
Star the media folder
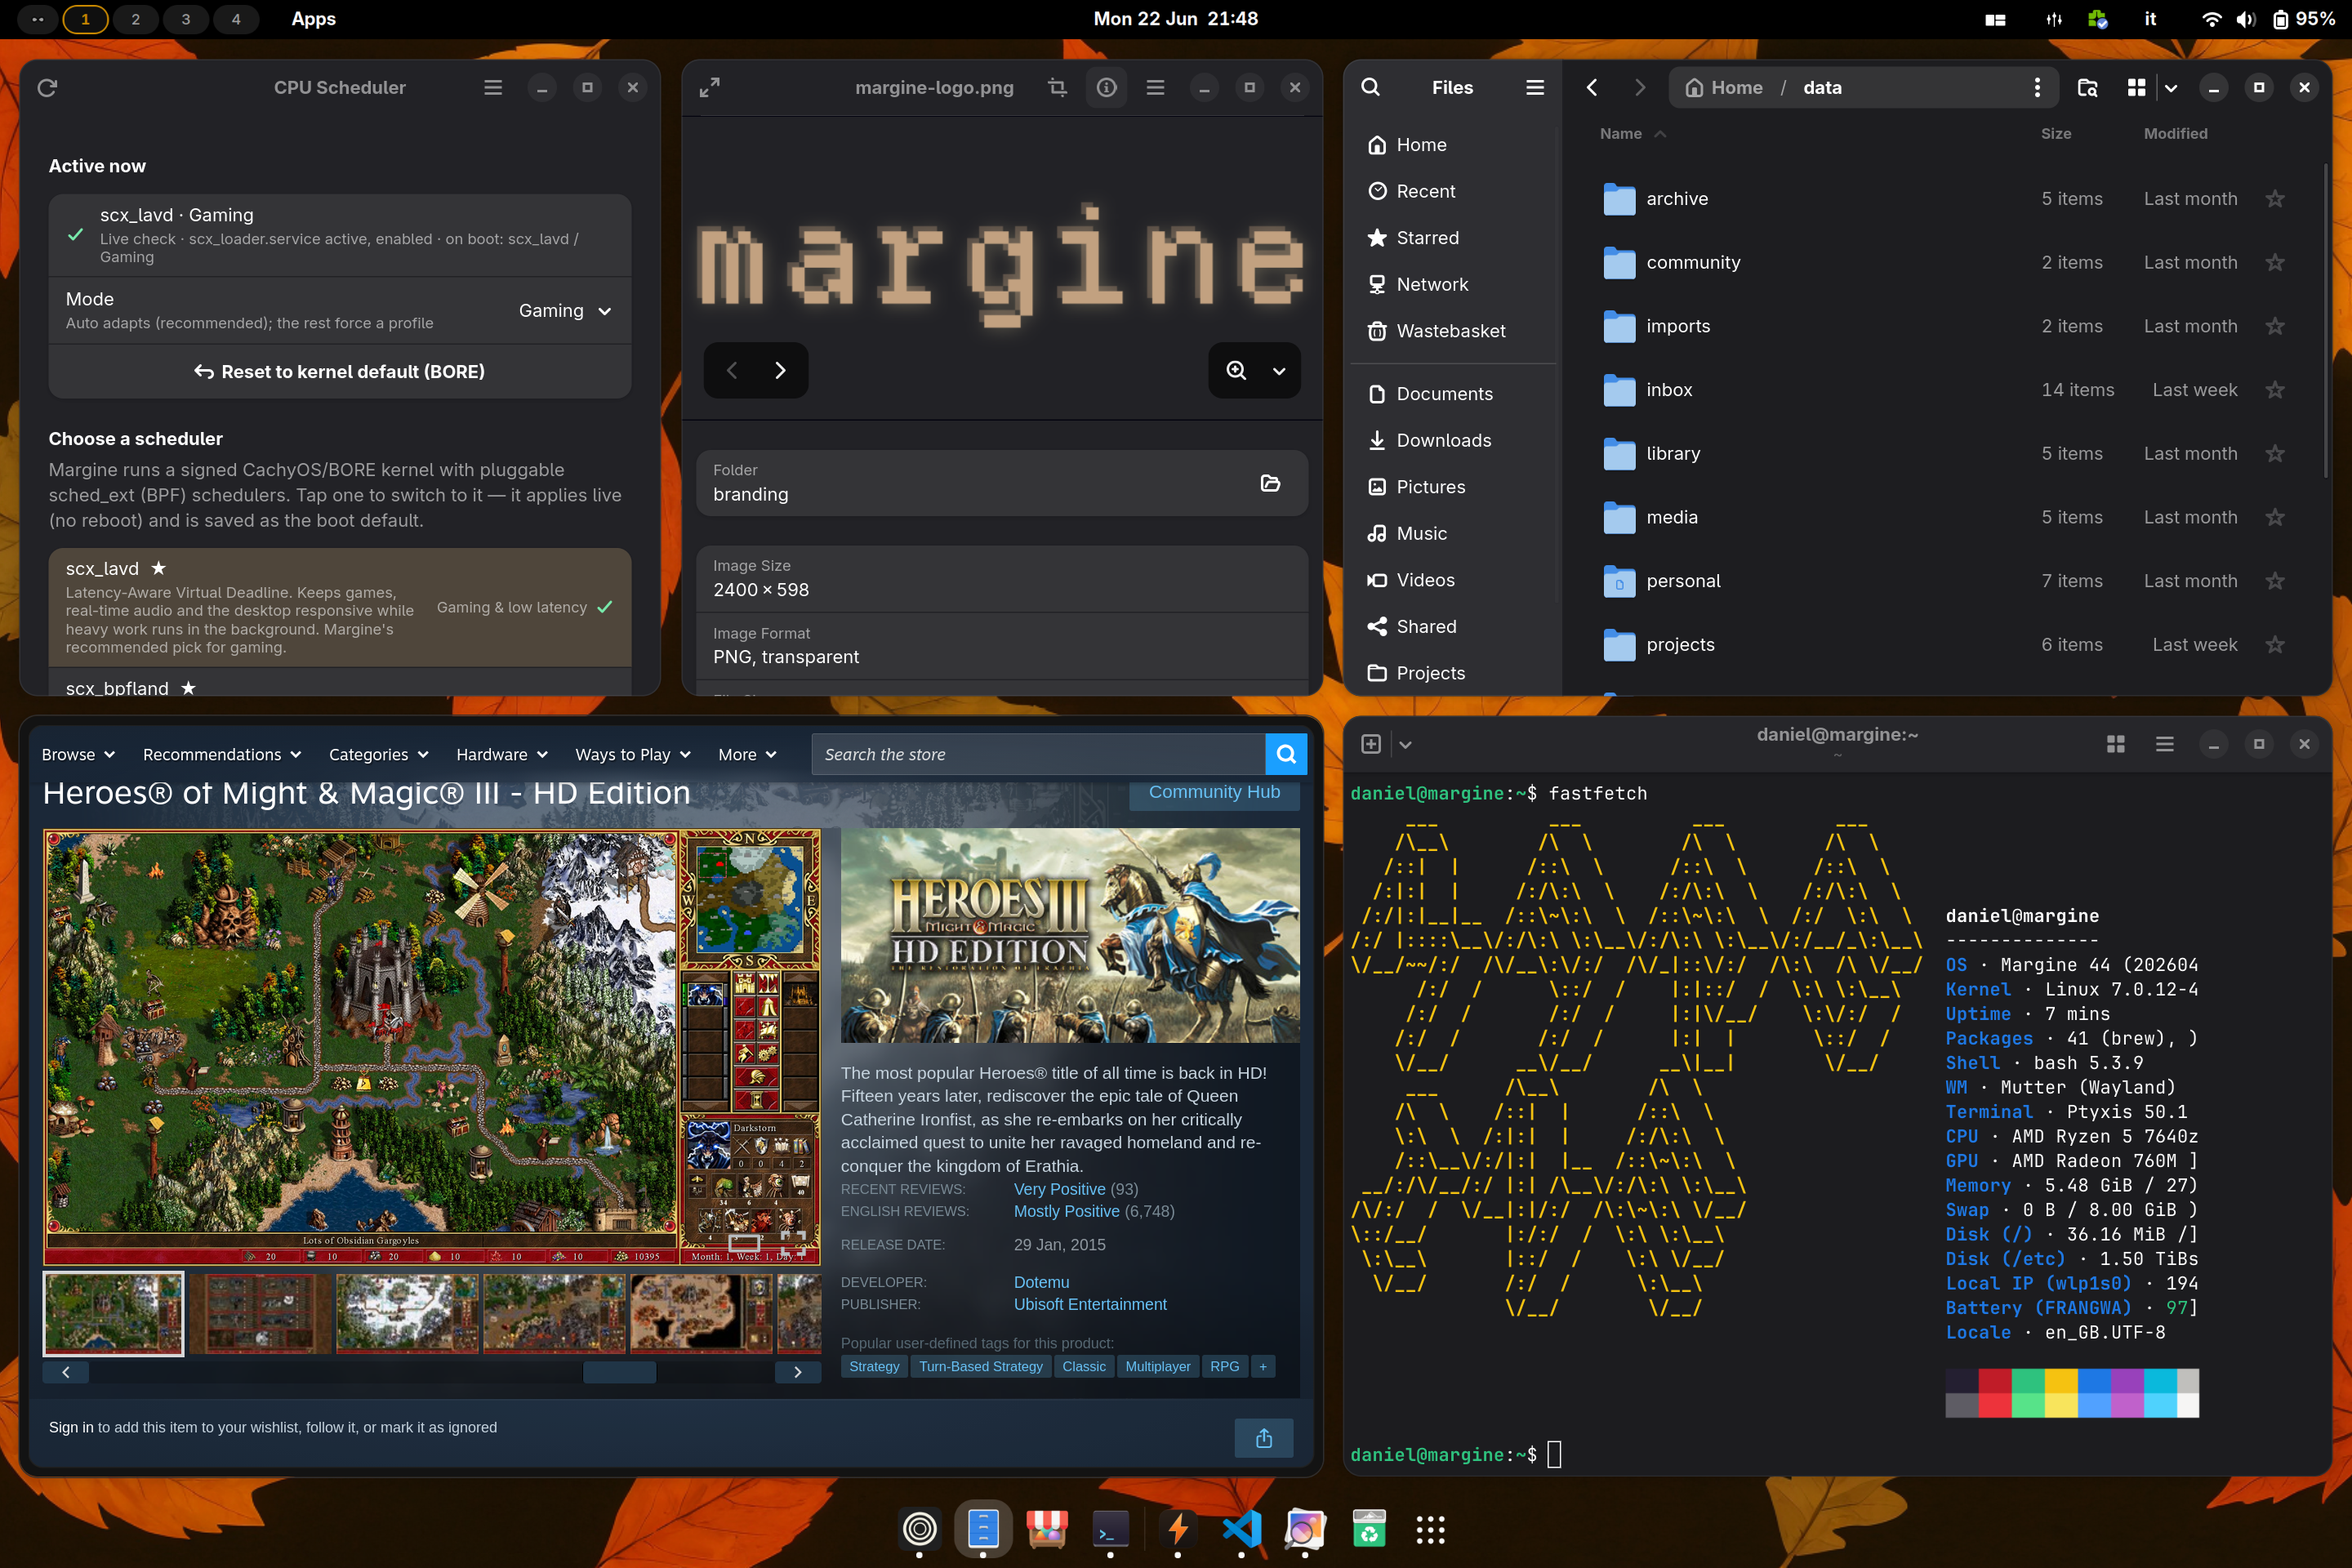point(2275,518)
